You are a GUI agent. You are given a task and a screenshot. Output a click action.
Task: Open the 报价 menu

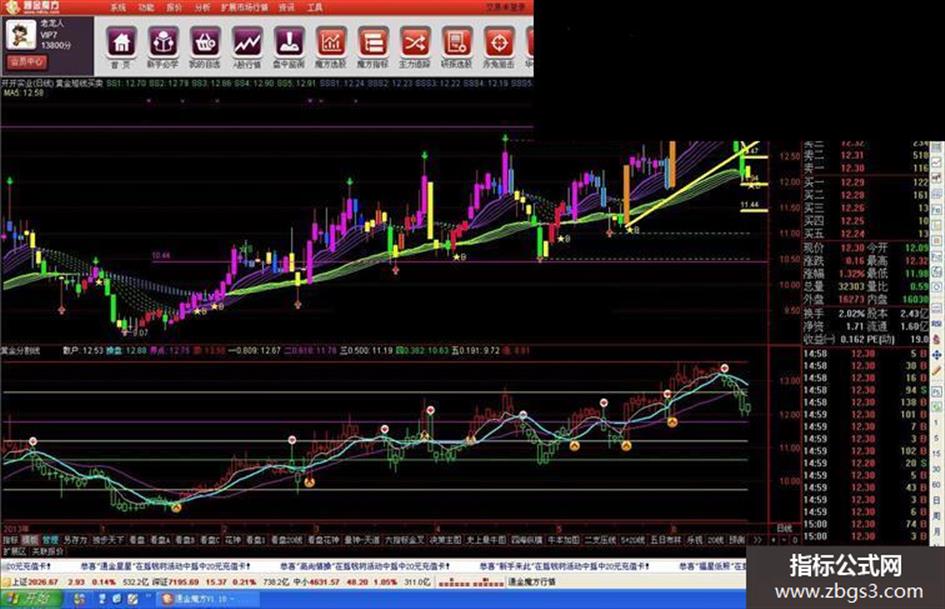pos(174,7)
